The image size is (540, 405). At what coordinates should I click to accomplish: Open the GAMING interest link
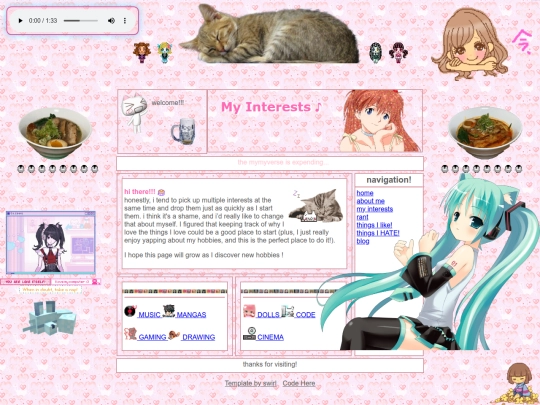click(x=152, y=338)
